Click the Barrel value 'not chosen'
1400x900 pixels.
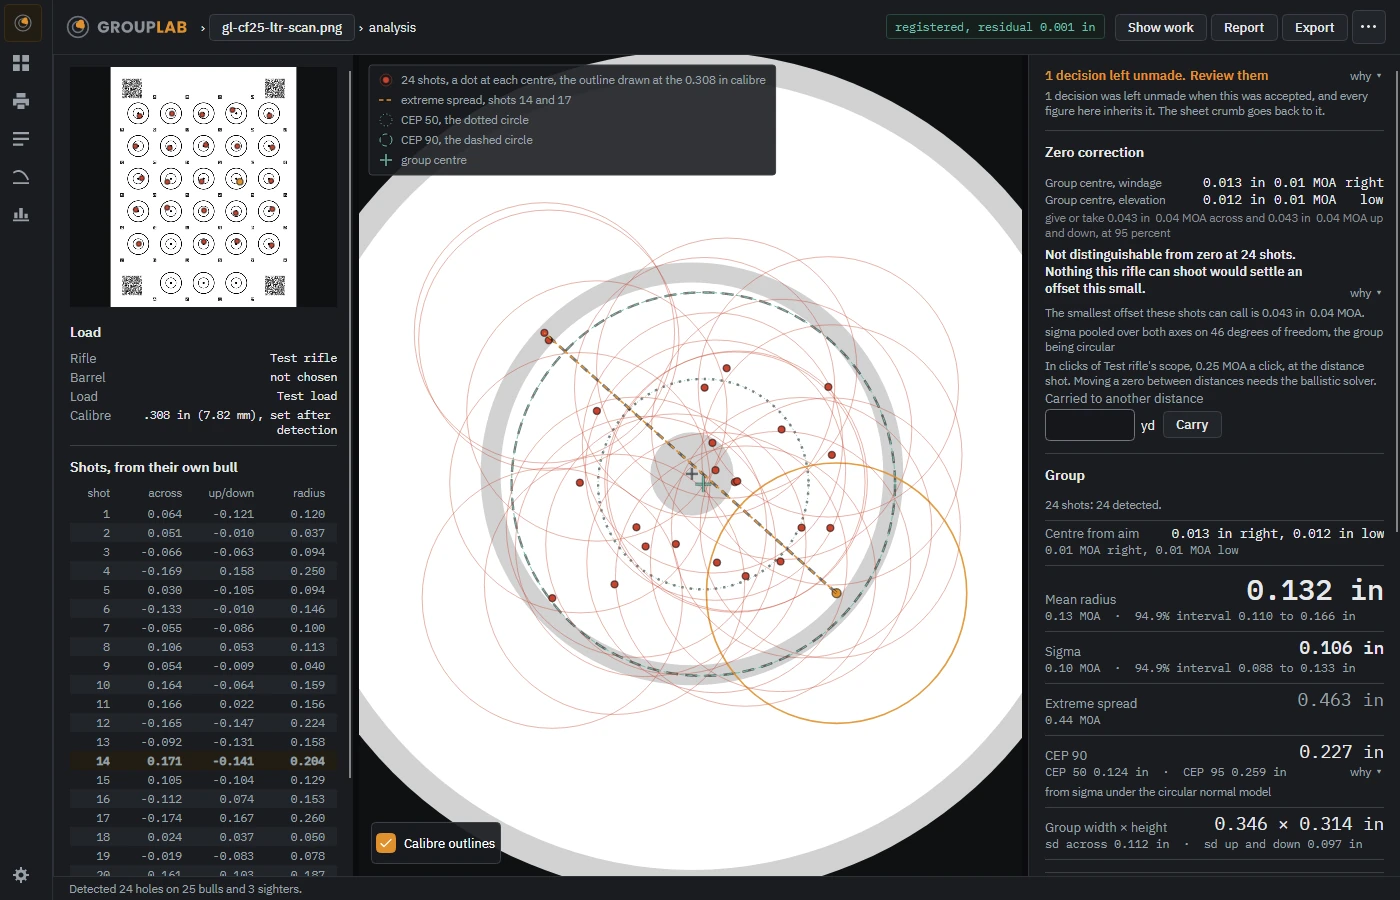tap(304, 377)
